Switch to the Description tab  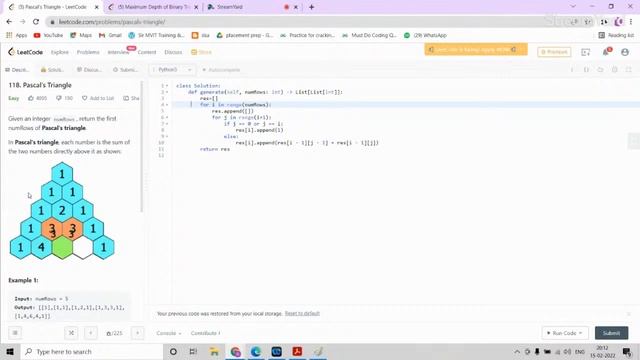coord(17,70)
